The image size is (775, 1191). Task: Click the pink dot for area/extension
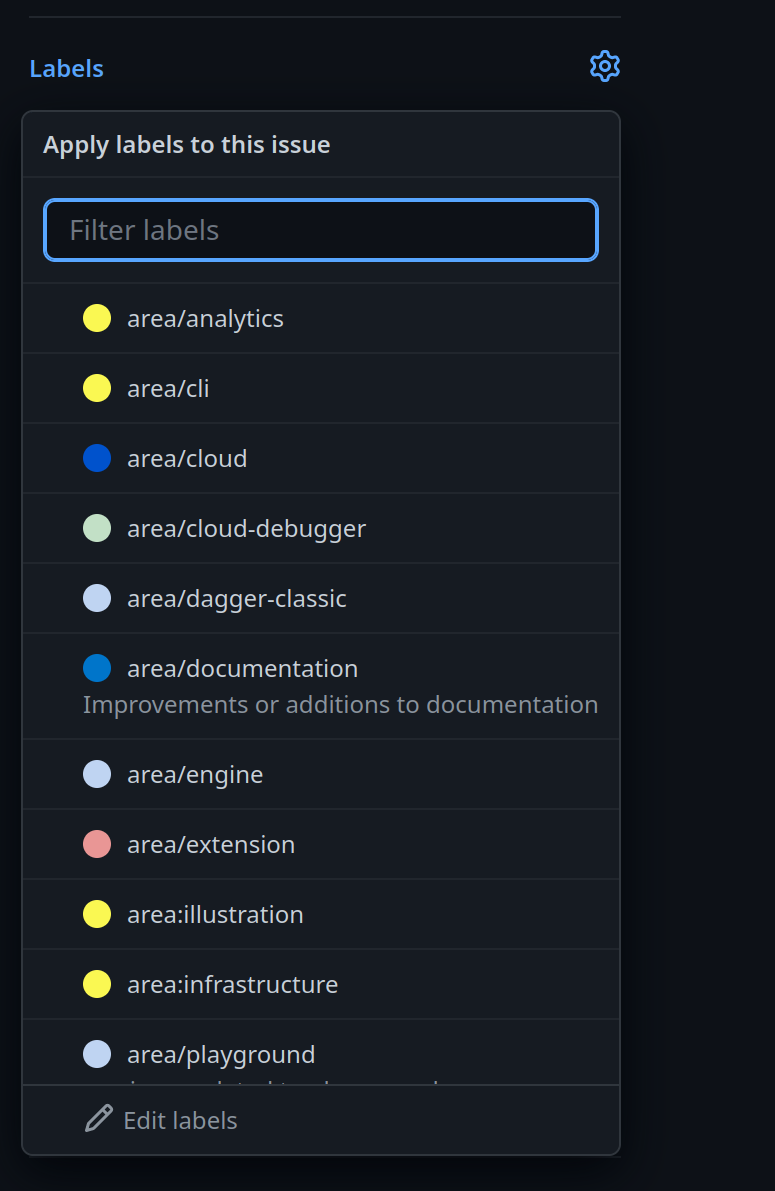[96, 844]
